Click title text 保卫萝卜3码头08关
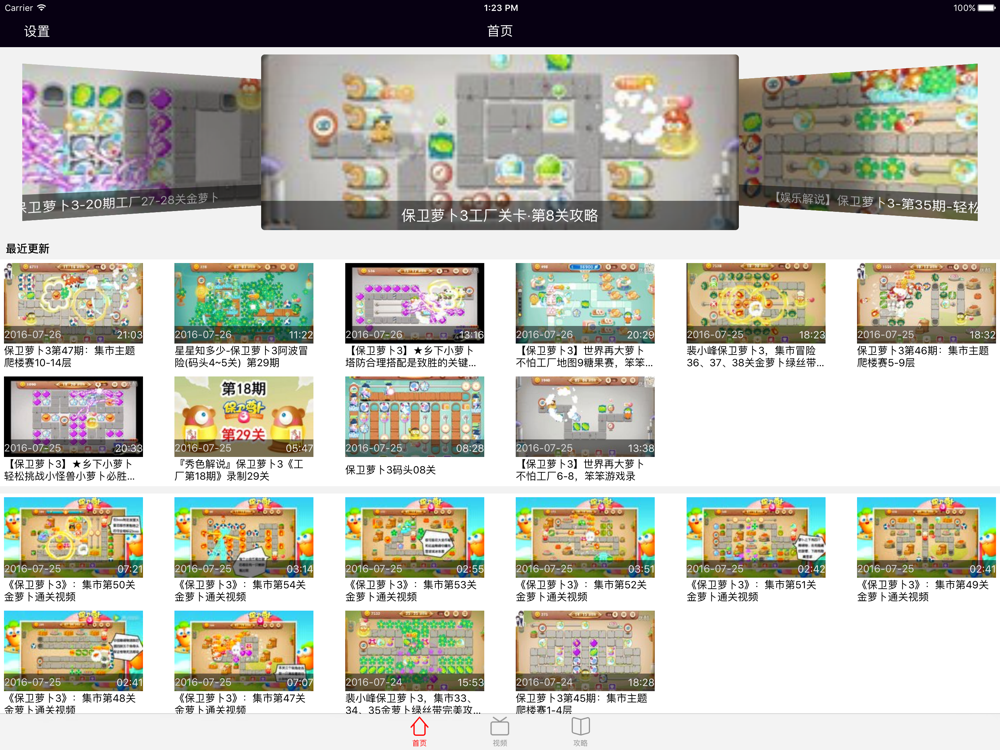 pos(390,470)
